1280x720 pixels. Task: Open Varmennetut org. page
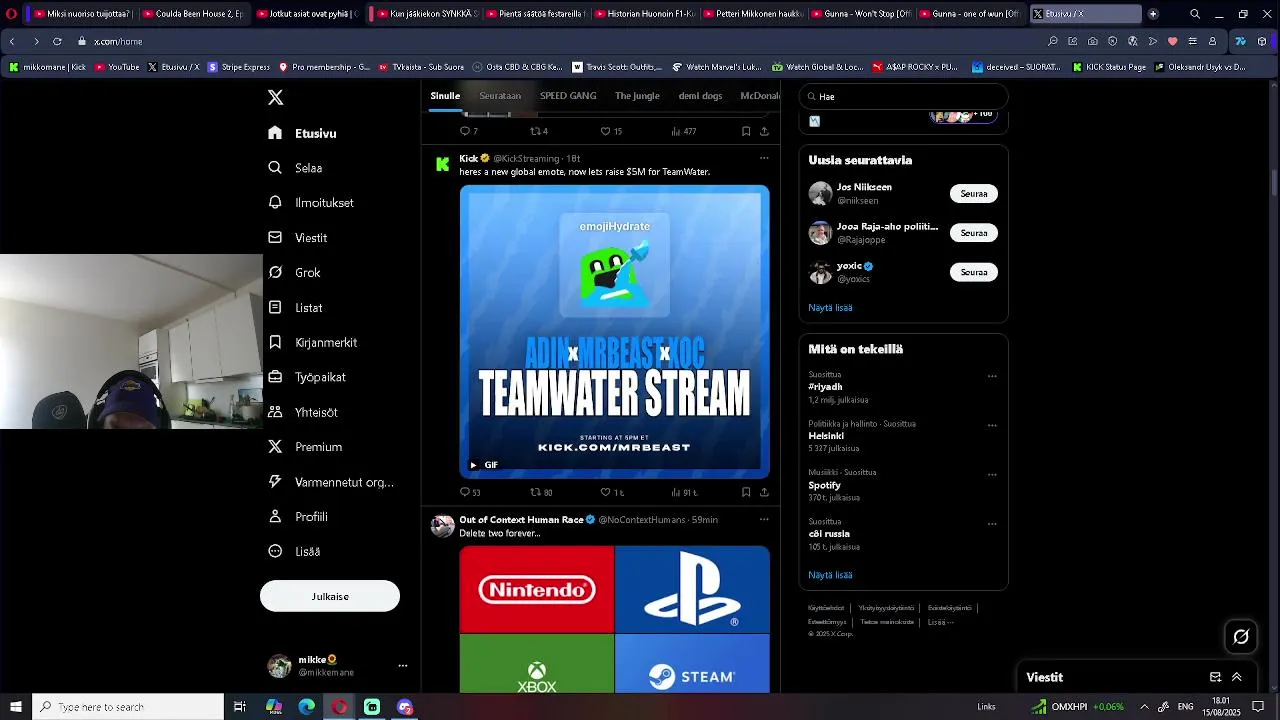(x=331, y=482)
